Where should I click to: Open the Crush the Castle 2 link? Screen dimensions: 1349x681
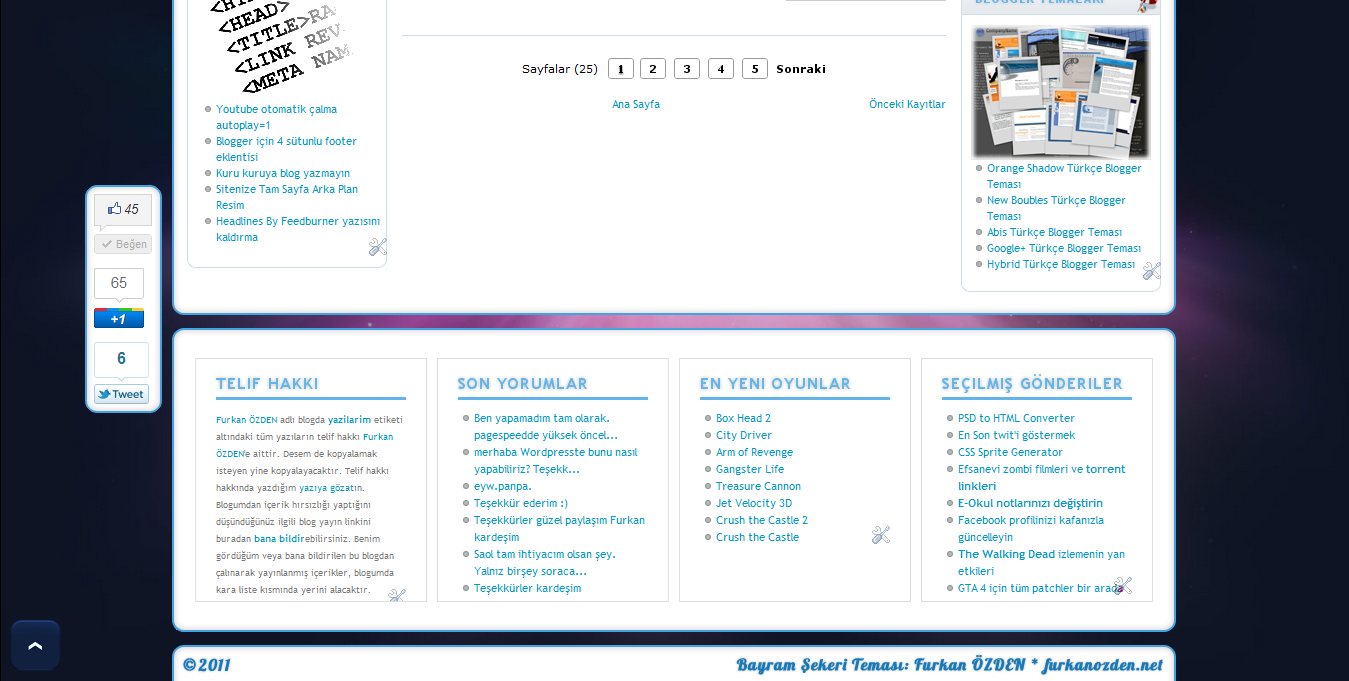click(x=762, y=520)
